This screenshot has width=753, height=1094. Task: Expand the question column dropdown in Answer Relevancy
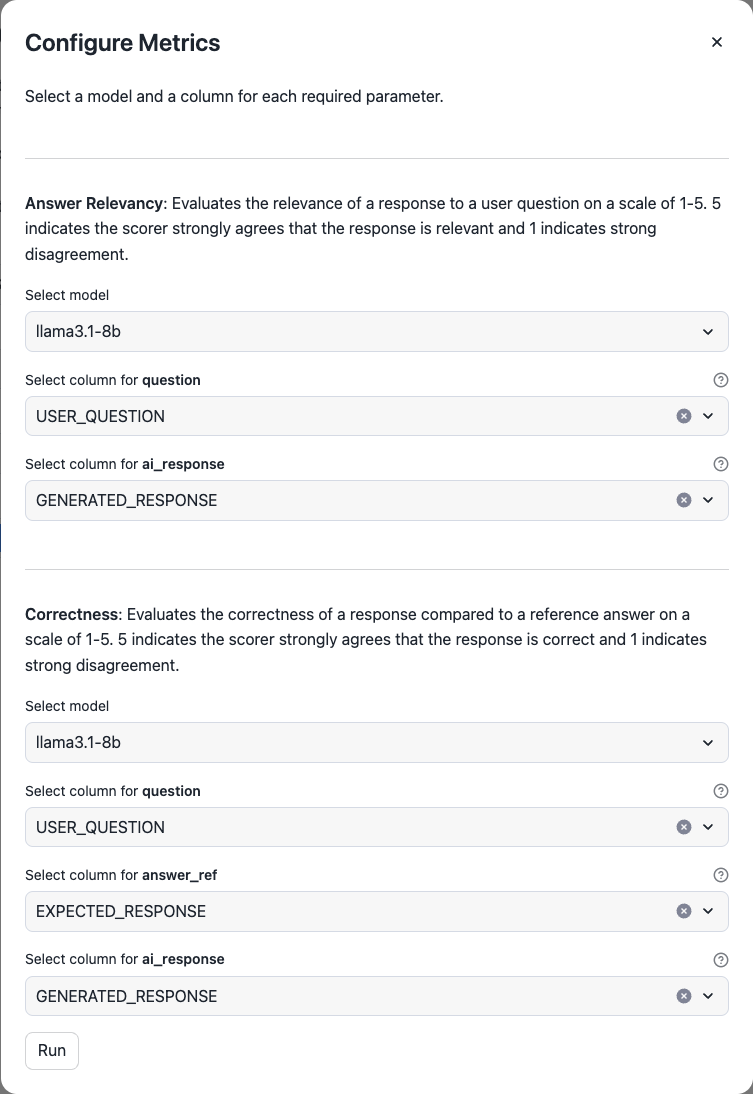[709, 416]
